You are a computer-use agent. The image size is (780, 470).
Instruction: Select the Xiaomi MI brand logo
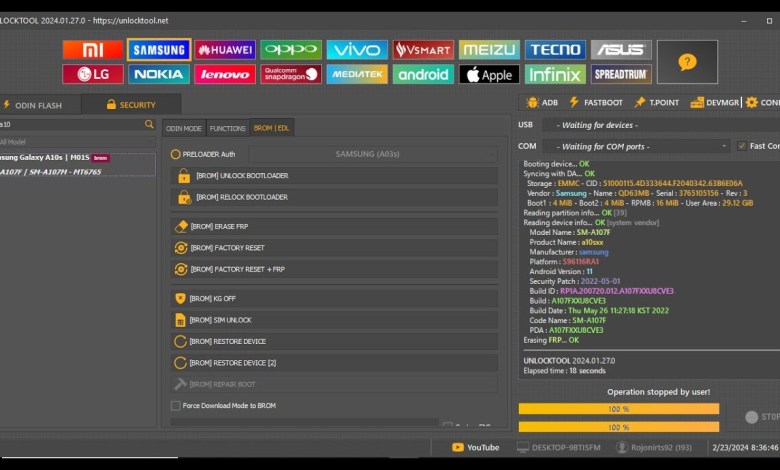(x=93, y=50)
